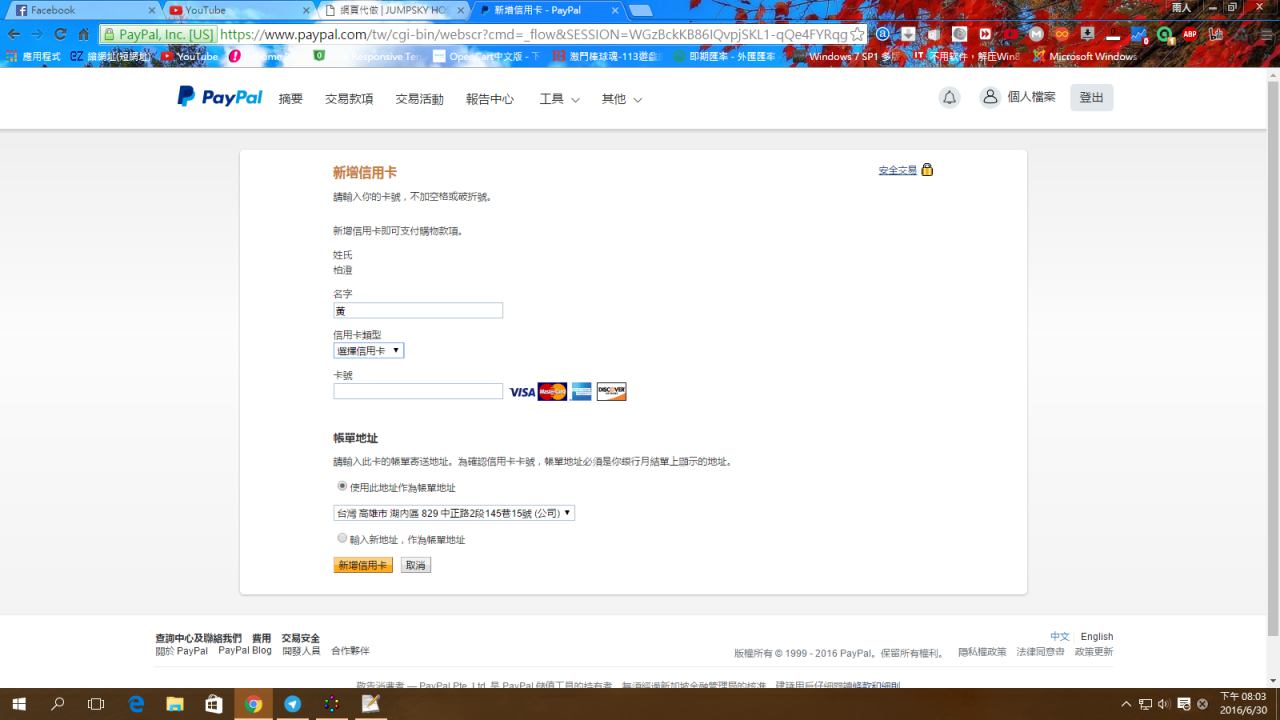Click the MasterCard logo
1280x720 pixels.
(552, 392)
